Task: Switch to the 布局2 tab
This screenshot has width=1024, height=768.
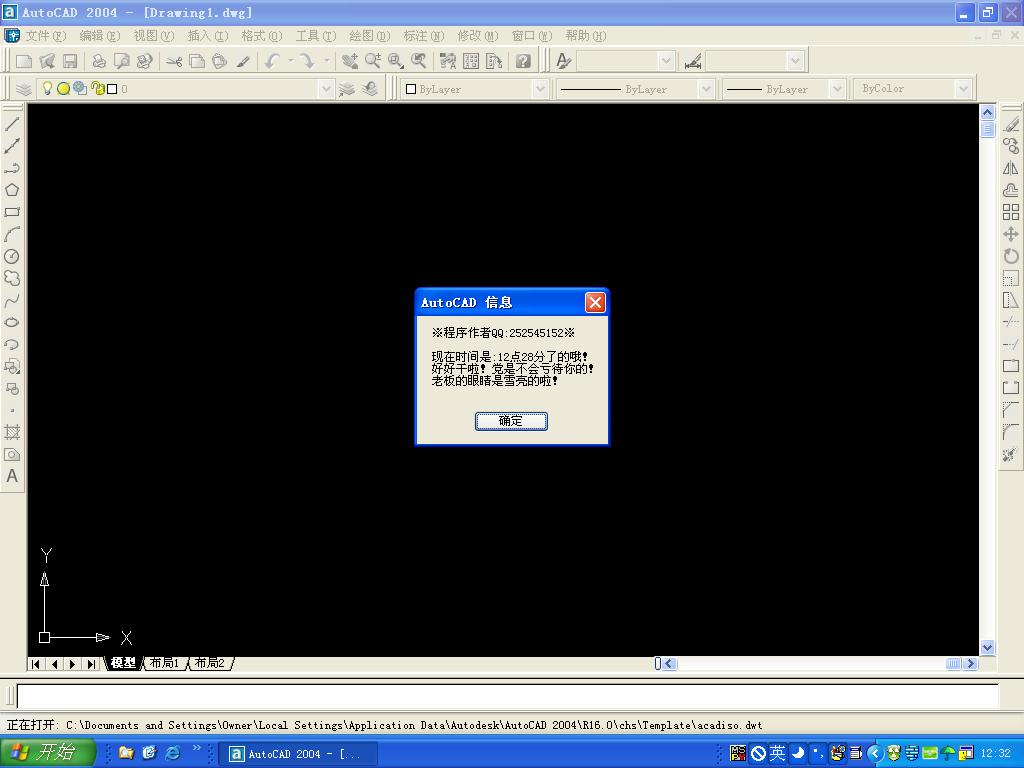Action: [x=210, y=663]
